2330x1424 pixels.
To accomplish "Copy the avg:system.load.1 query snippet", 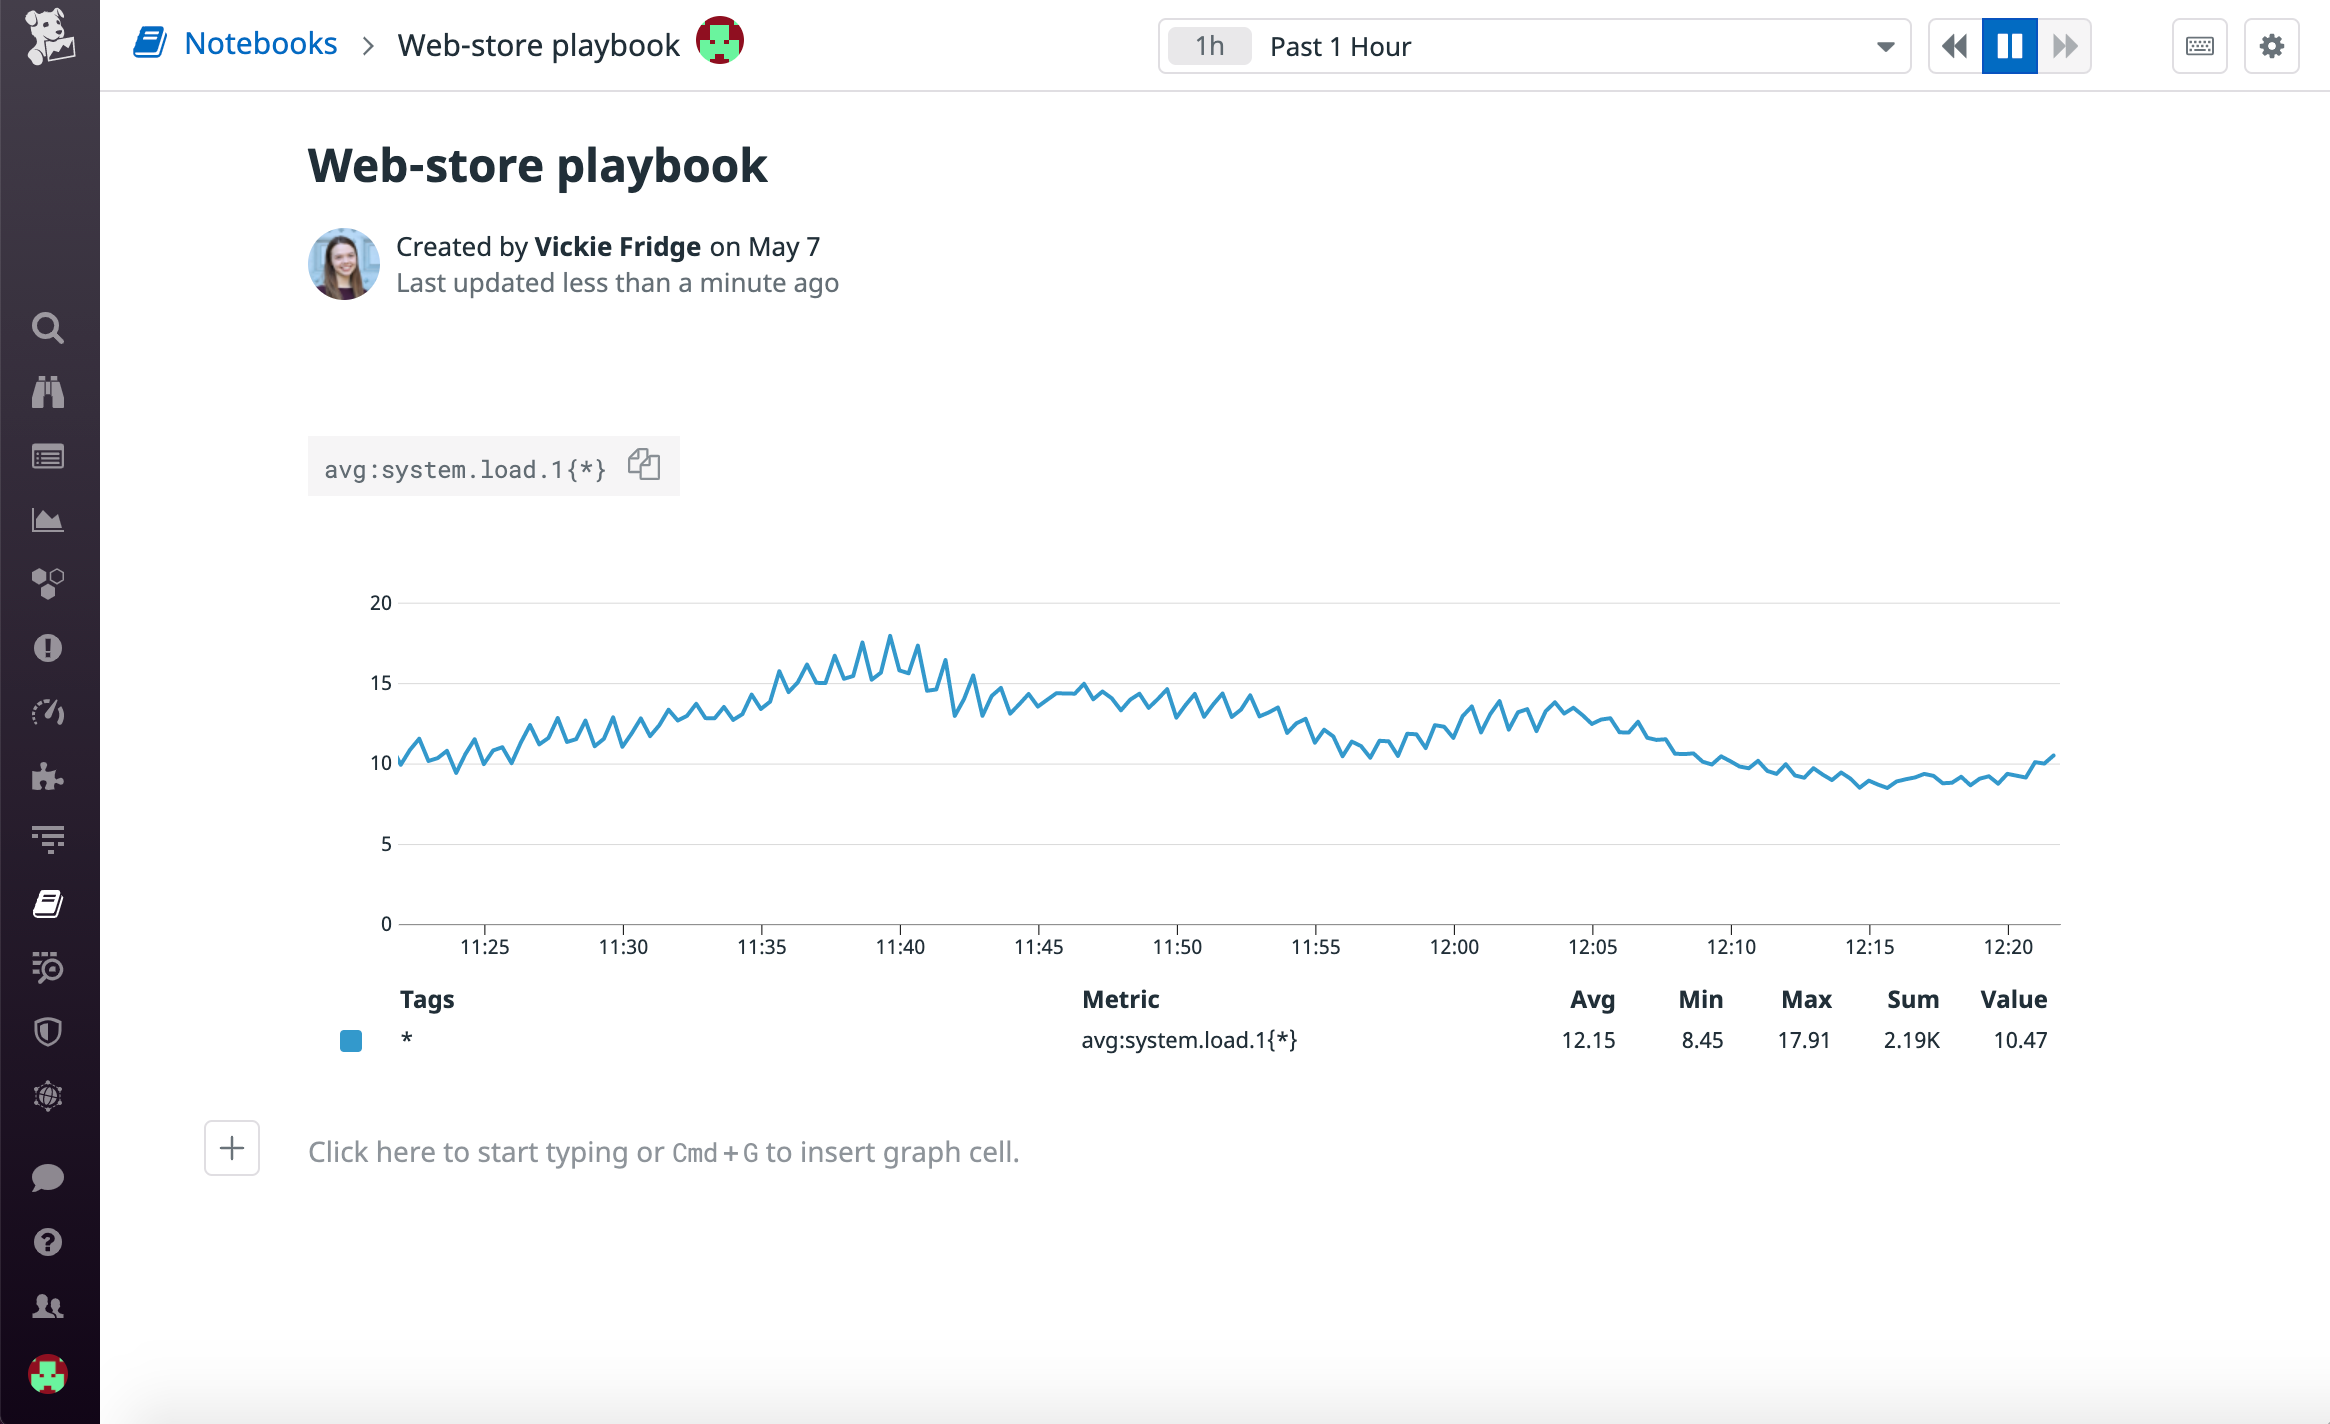I will (x=644, y=464).
